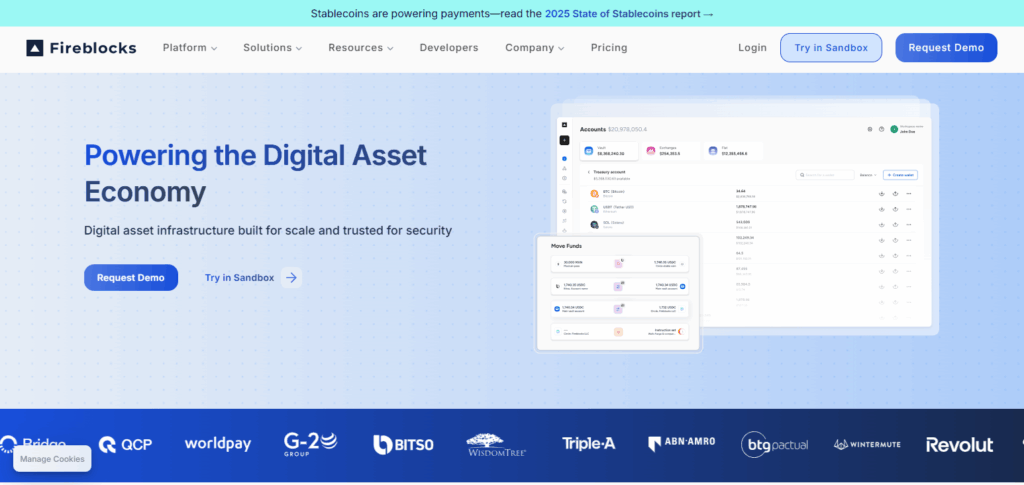1024x485 pixels.
Task: Click the John Doe avatar in preview
Action: (x=894, y=129)
